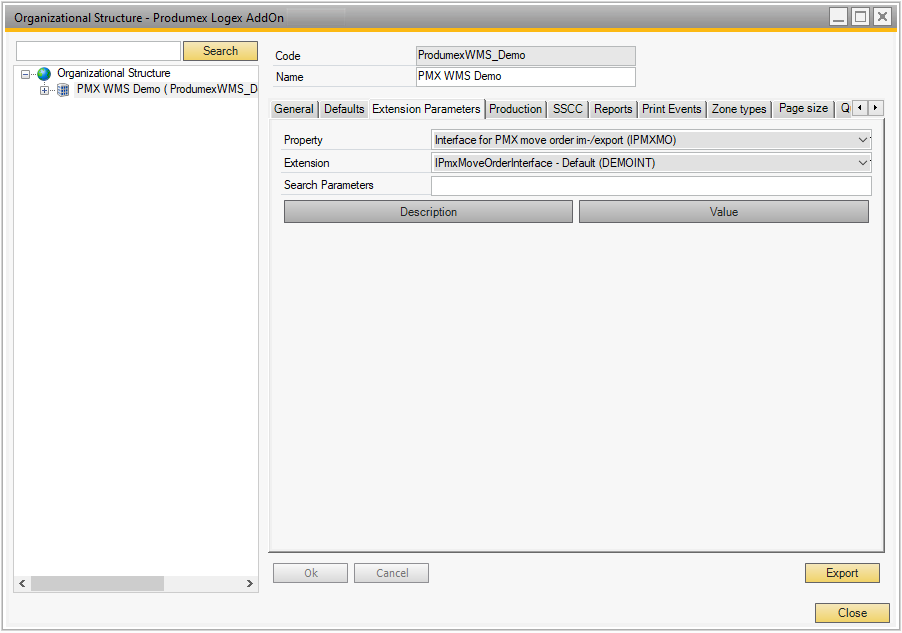Click the building icon next to PMX WMS Demo
The image size is (902, 633).
63,90
